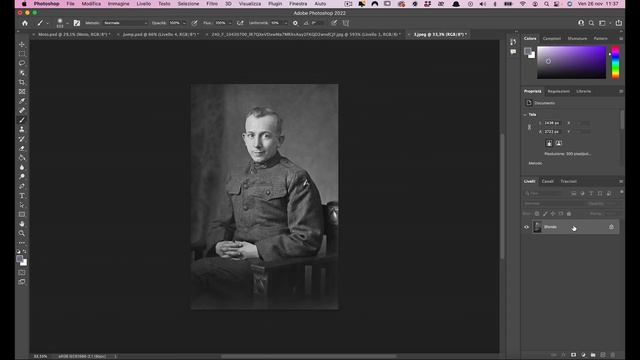Image resolution: width=640 pixels, height=360 pixels.
Task: Open the brush preset picker arrow
Action: click(67, 23)
